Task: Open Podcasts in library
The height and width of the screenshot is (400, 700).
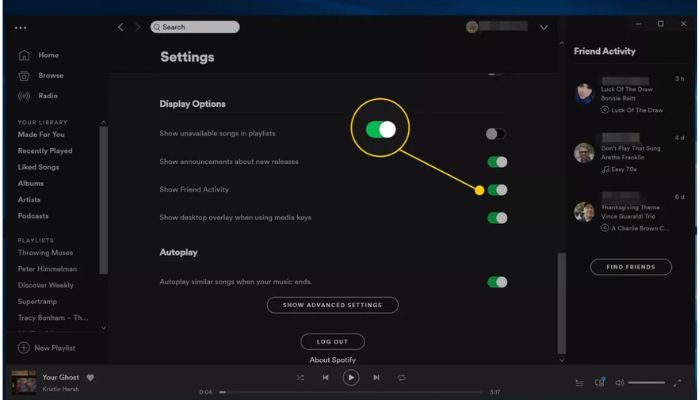Action: click(33, 216)
